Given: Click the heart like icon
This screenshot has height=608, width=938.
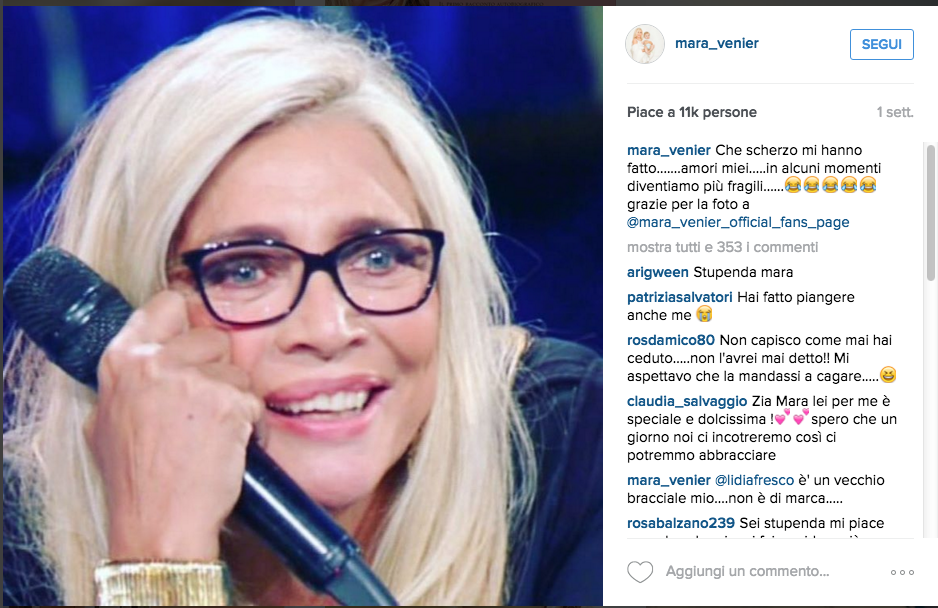Looking at the screenshot, I should (x=639, y=572).
